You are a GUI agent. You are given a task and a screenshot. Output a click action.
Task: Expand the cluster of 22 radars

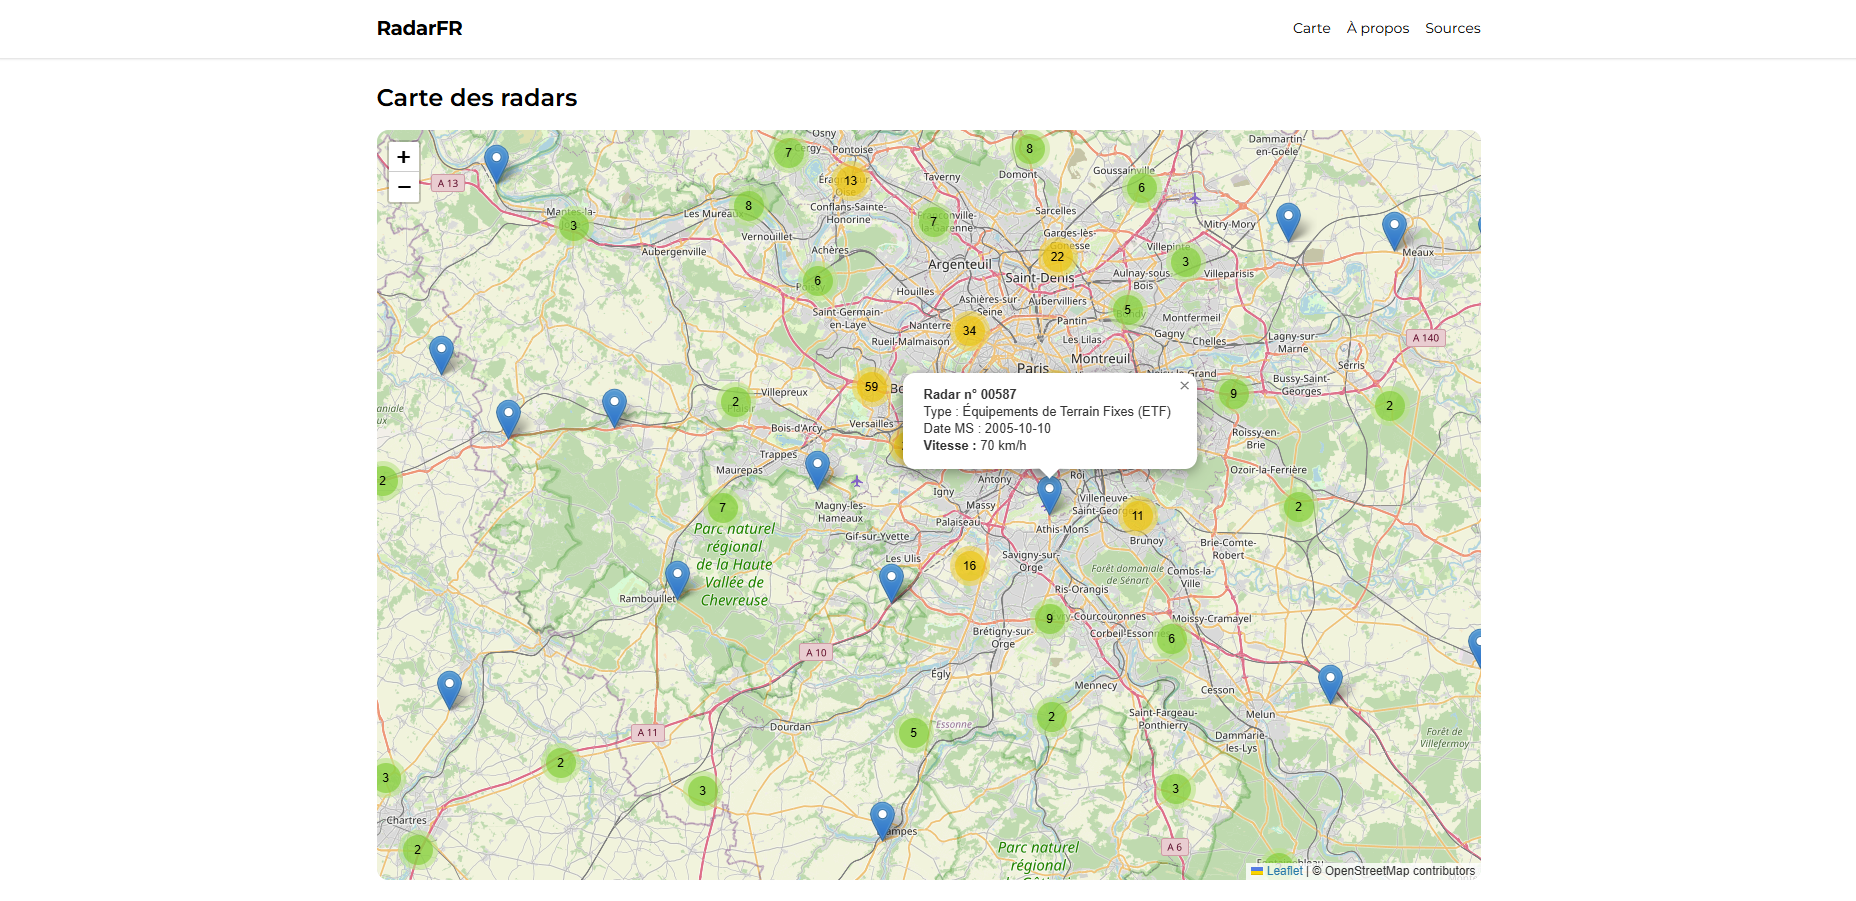pos(1057,257)
